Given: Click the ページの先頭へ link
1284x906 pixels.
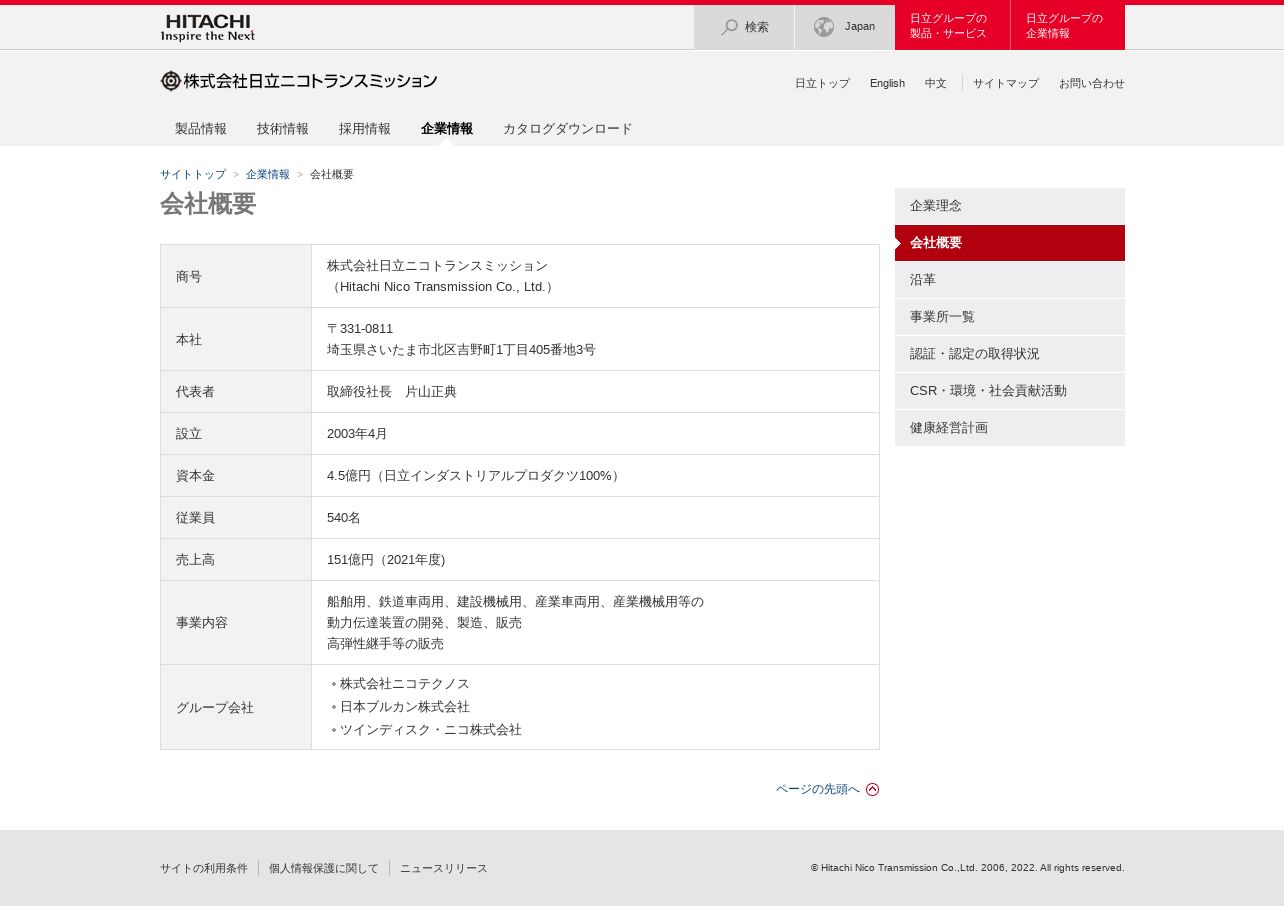Looking at the screenshot, I should (818, 789).
